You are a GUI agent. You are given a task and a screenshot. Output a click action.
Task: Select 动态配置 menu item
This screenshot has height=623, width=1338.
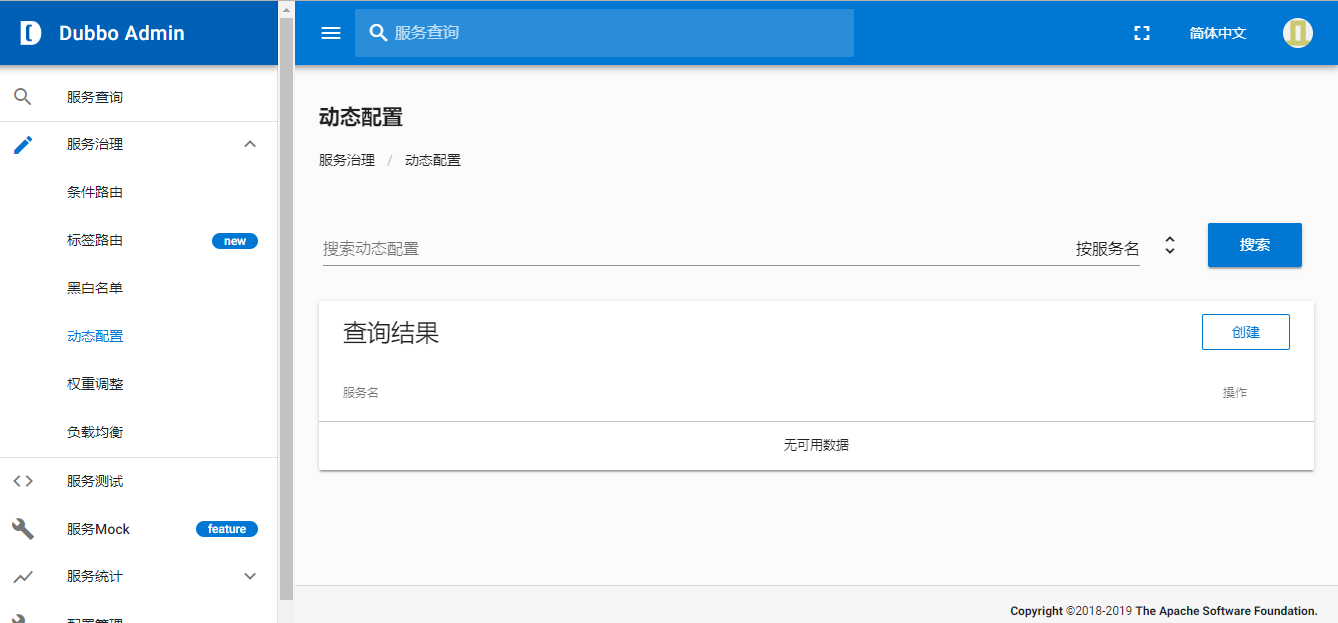point(95,336)
